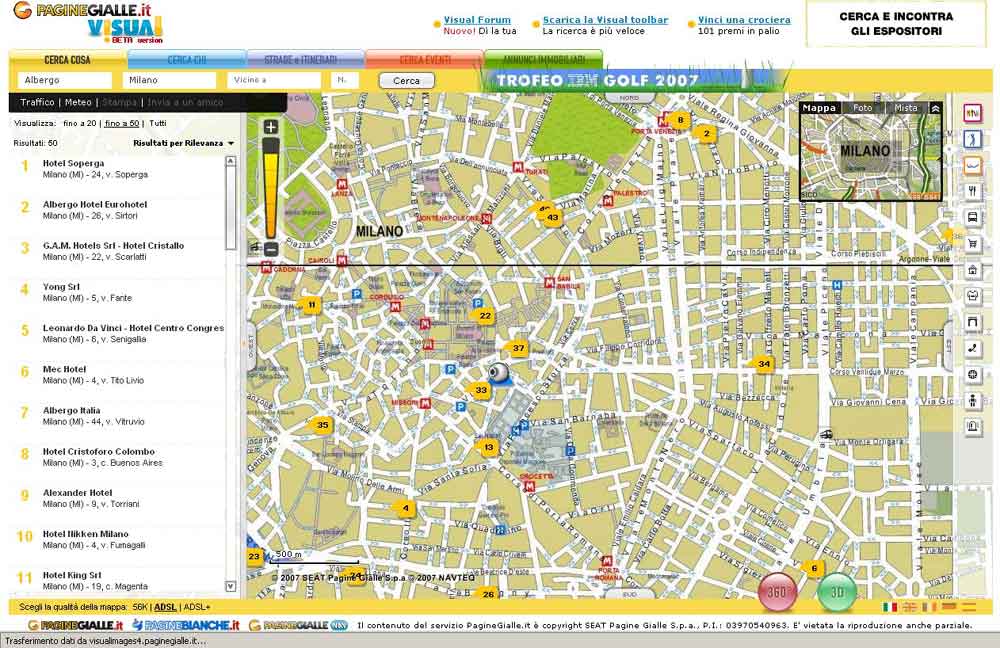The width and height of the screenshot is (1000, 648).
Task: Click the zoom in plus button
Action: pos(271,127)
